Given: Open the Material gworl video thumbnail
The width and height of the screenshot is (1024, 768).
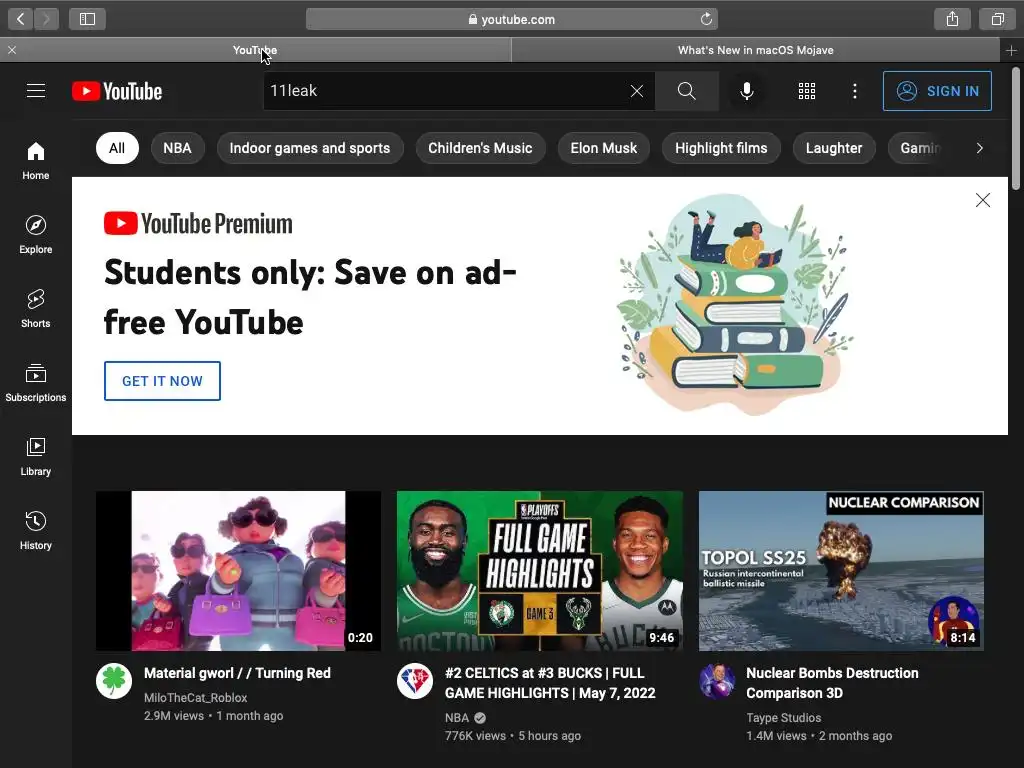Looking at the screenshot, I should pyautogui.click(x=238, y=571).
